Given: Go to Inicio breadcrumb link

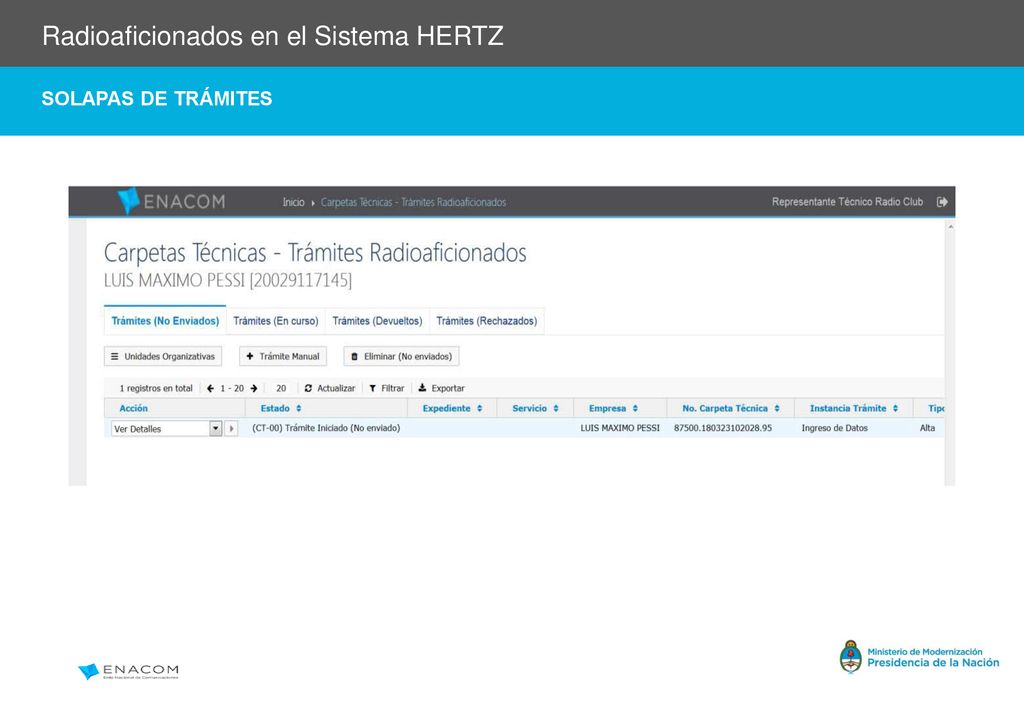Looking at the screenshot, I should 293,202.
